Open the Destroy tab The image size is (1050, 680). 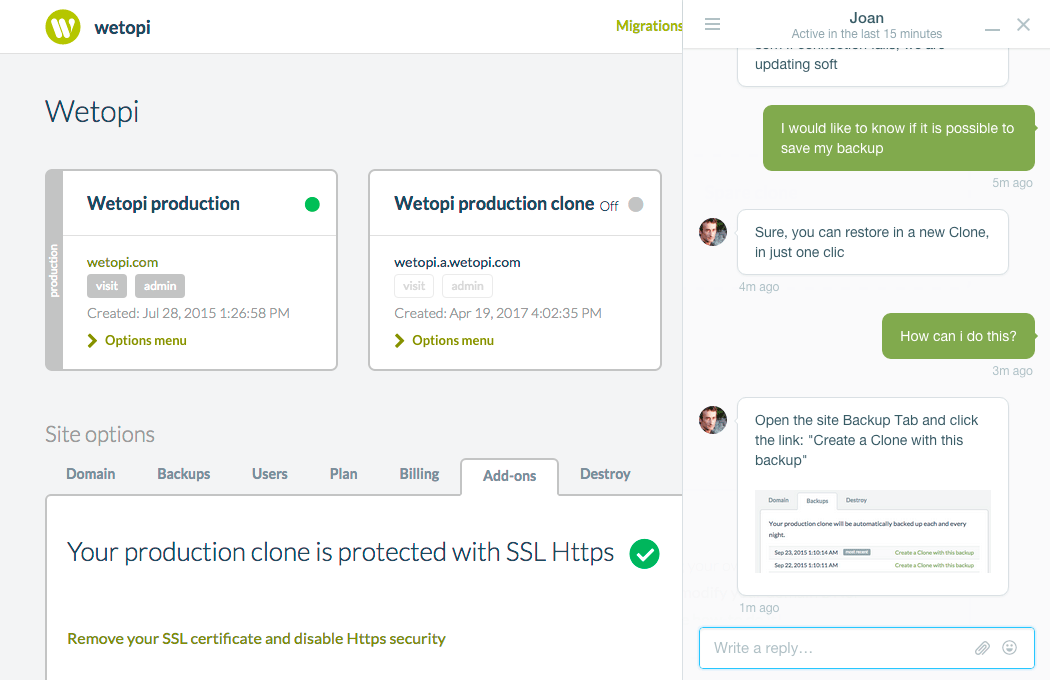(x=605, y=474)
